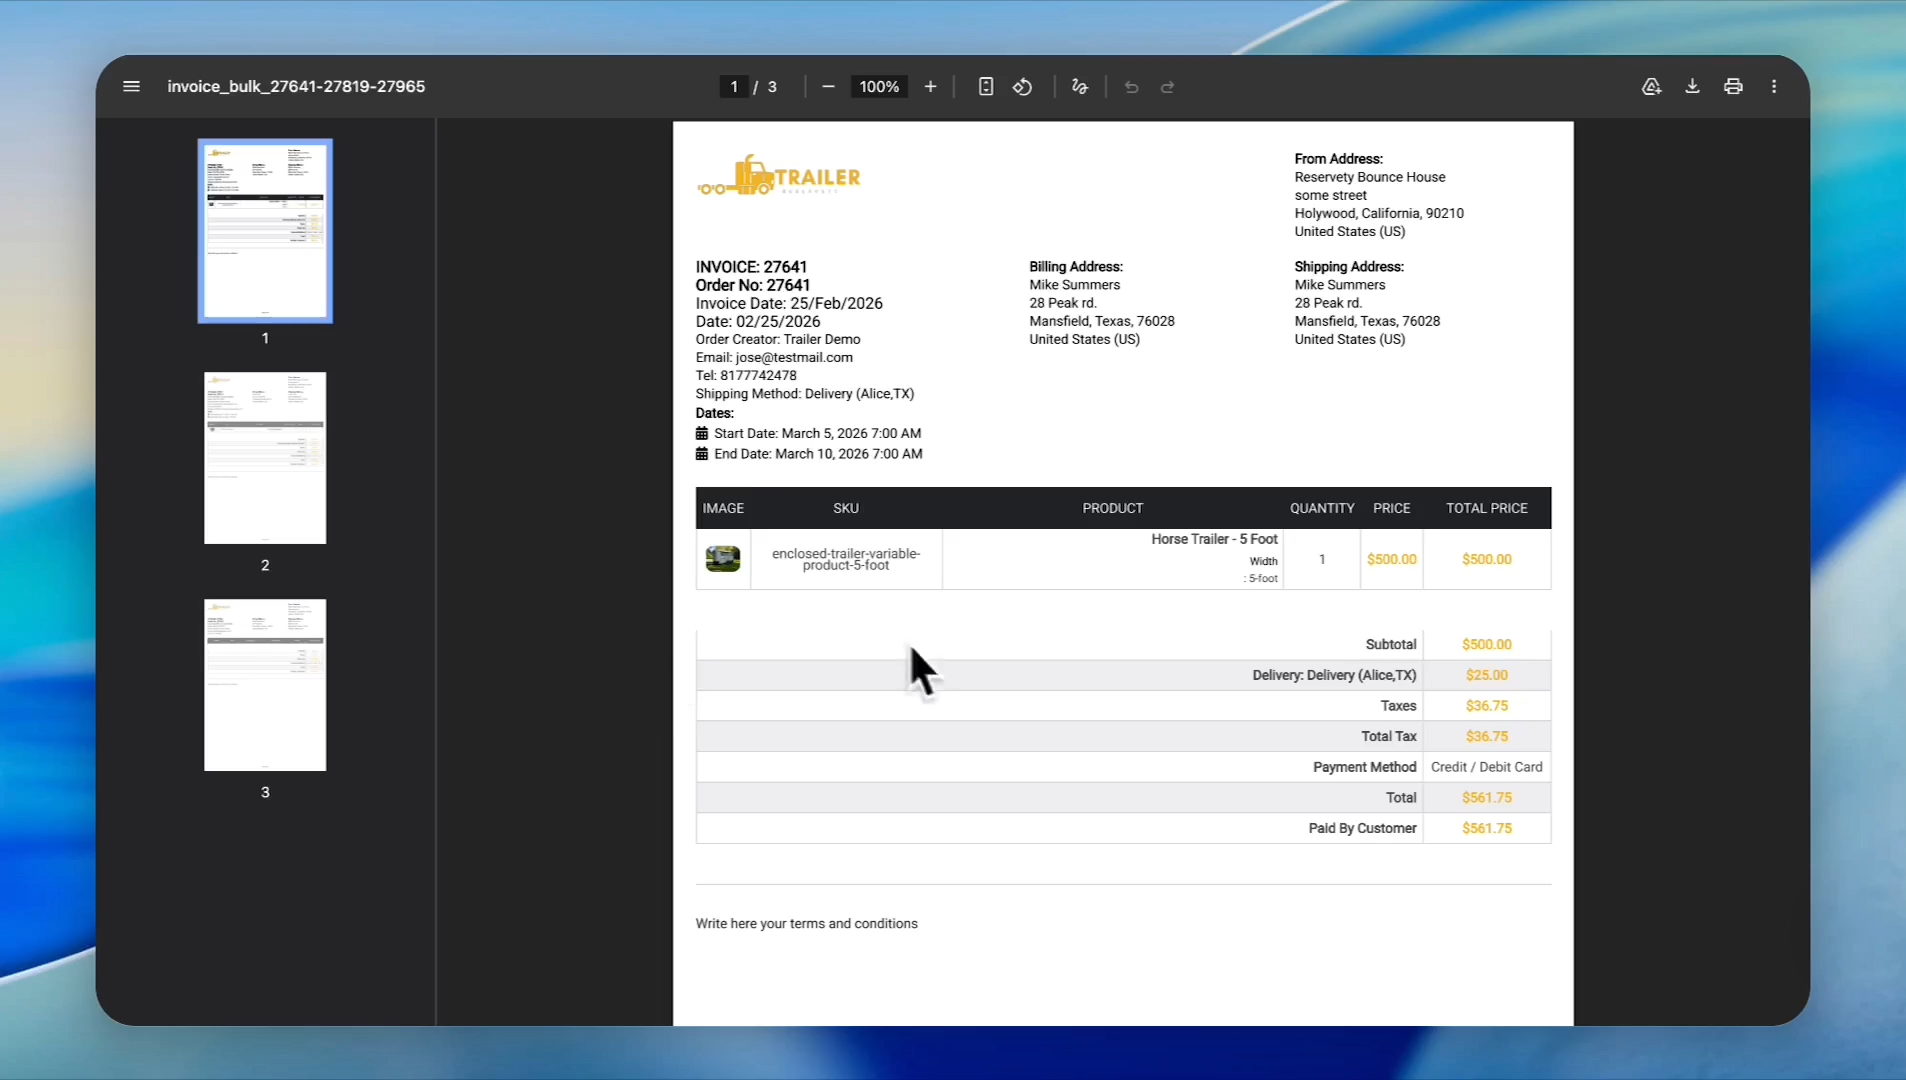
Task: Click the jose@testmail.com email text
Action: 794,358
